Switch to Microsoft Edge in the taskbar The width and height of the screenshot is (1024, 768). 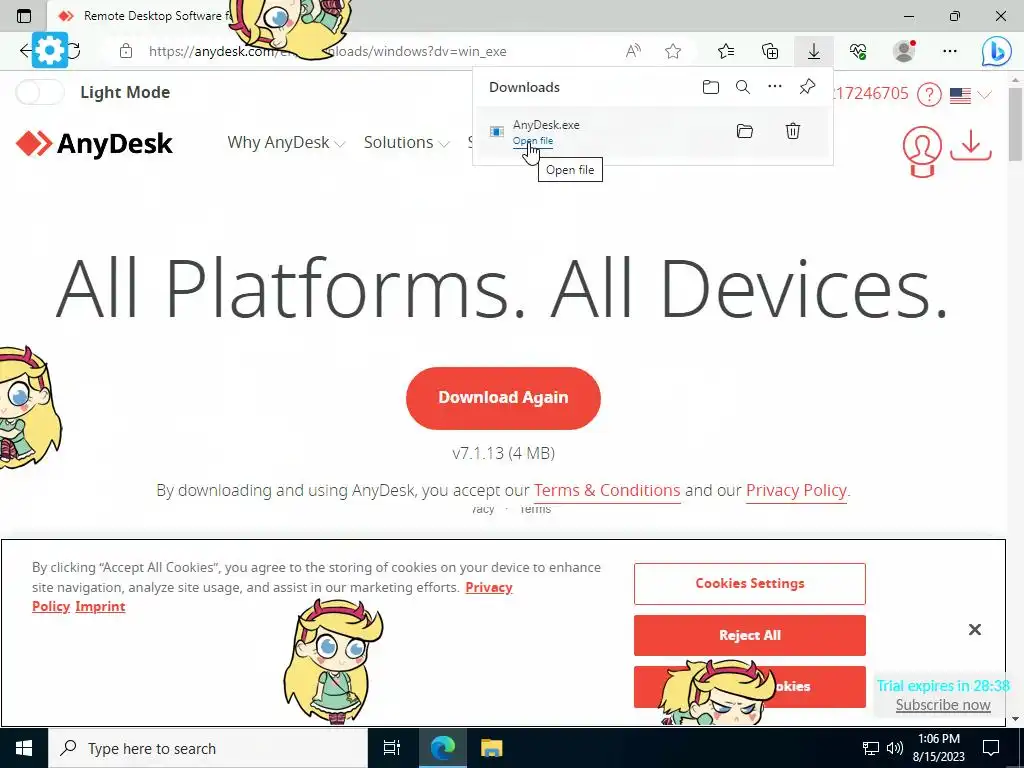point(442,748)
